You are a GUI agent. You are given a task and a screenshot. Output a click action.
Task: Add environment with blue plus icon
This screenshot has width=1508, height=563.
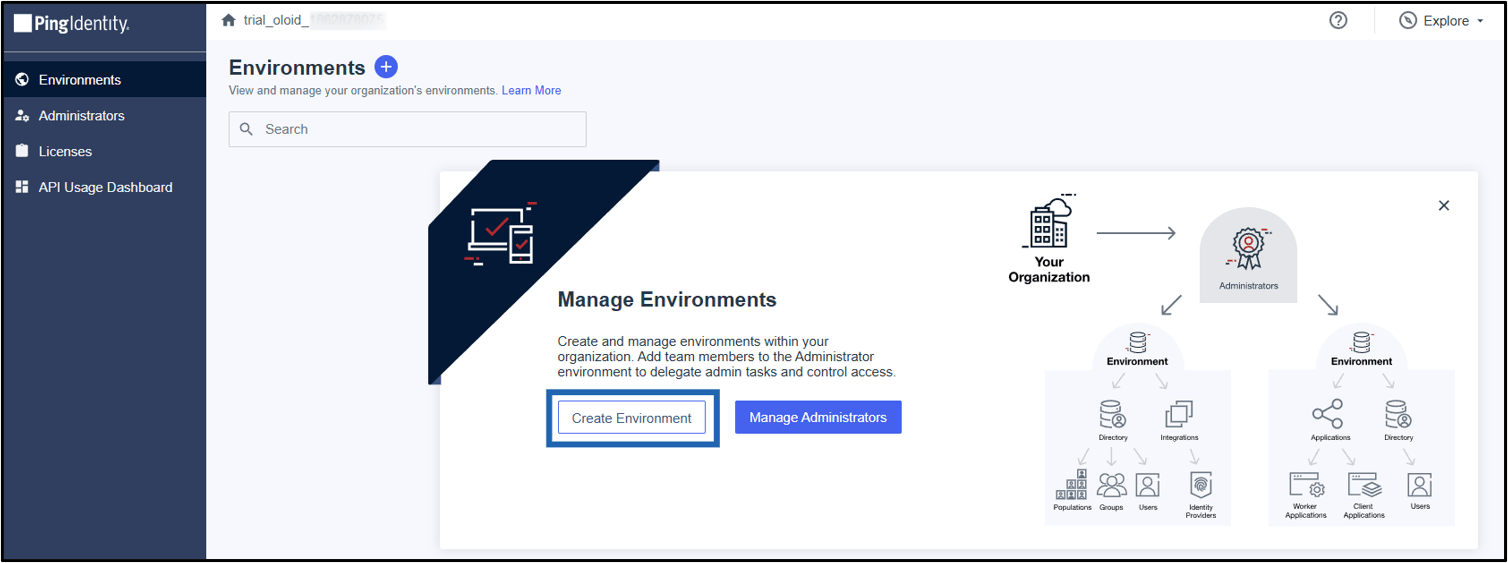click(386, 67)
